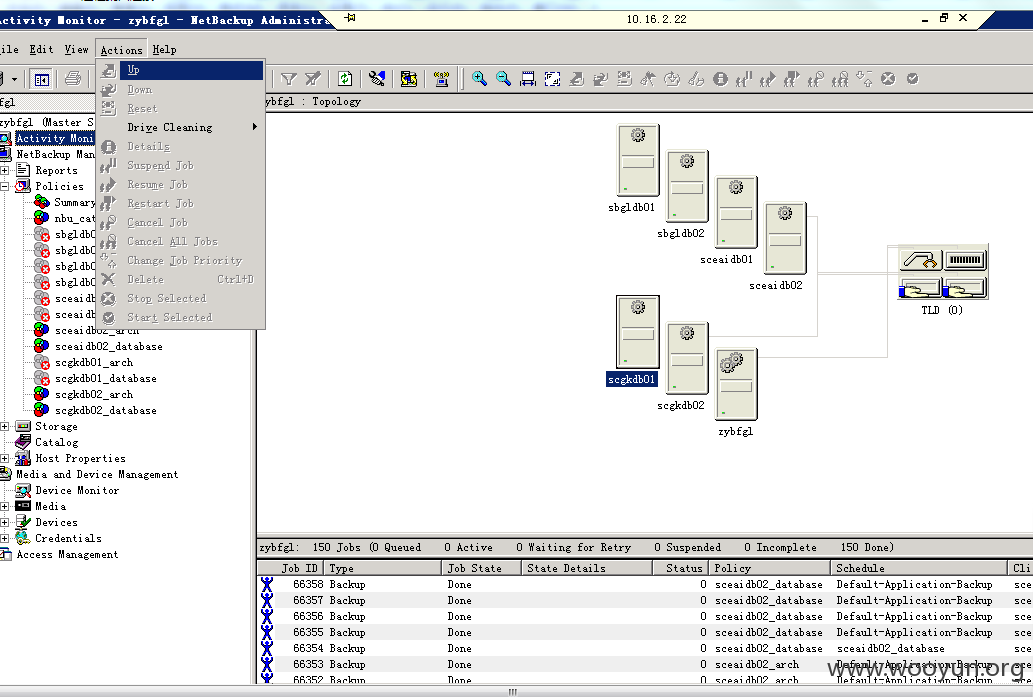Open the View menu
Image resolution: width=1033 pixels, height=697 pixels.
pos(76,49)
